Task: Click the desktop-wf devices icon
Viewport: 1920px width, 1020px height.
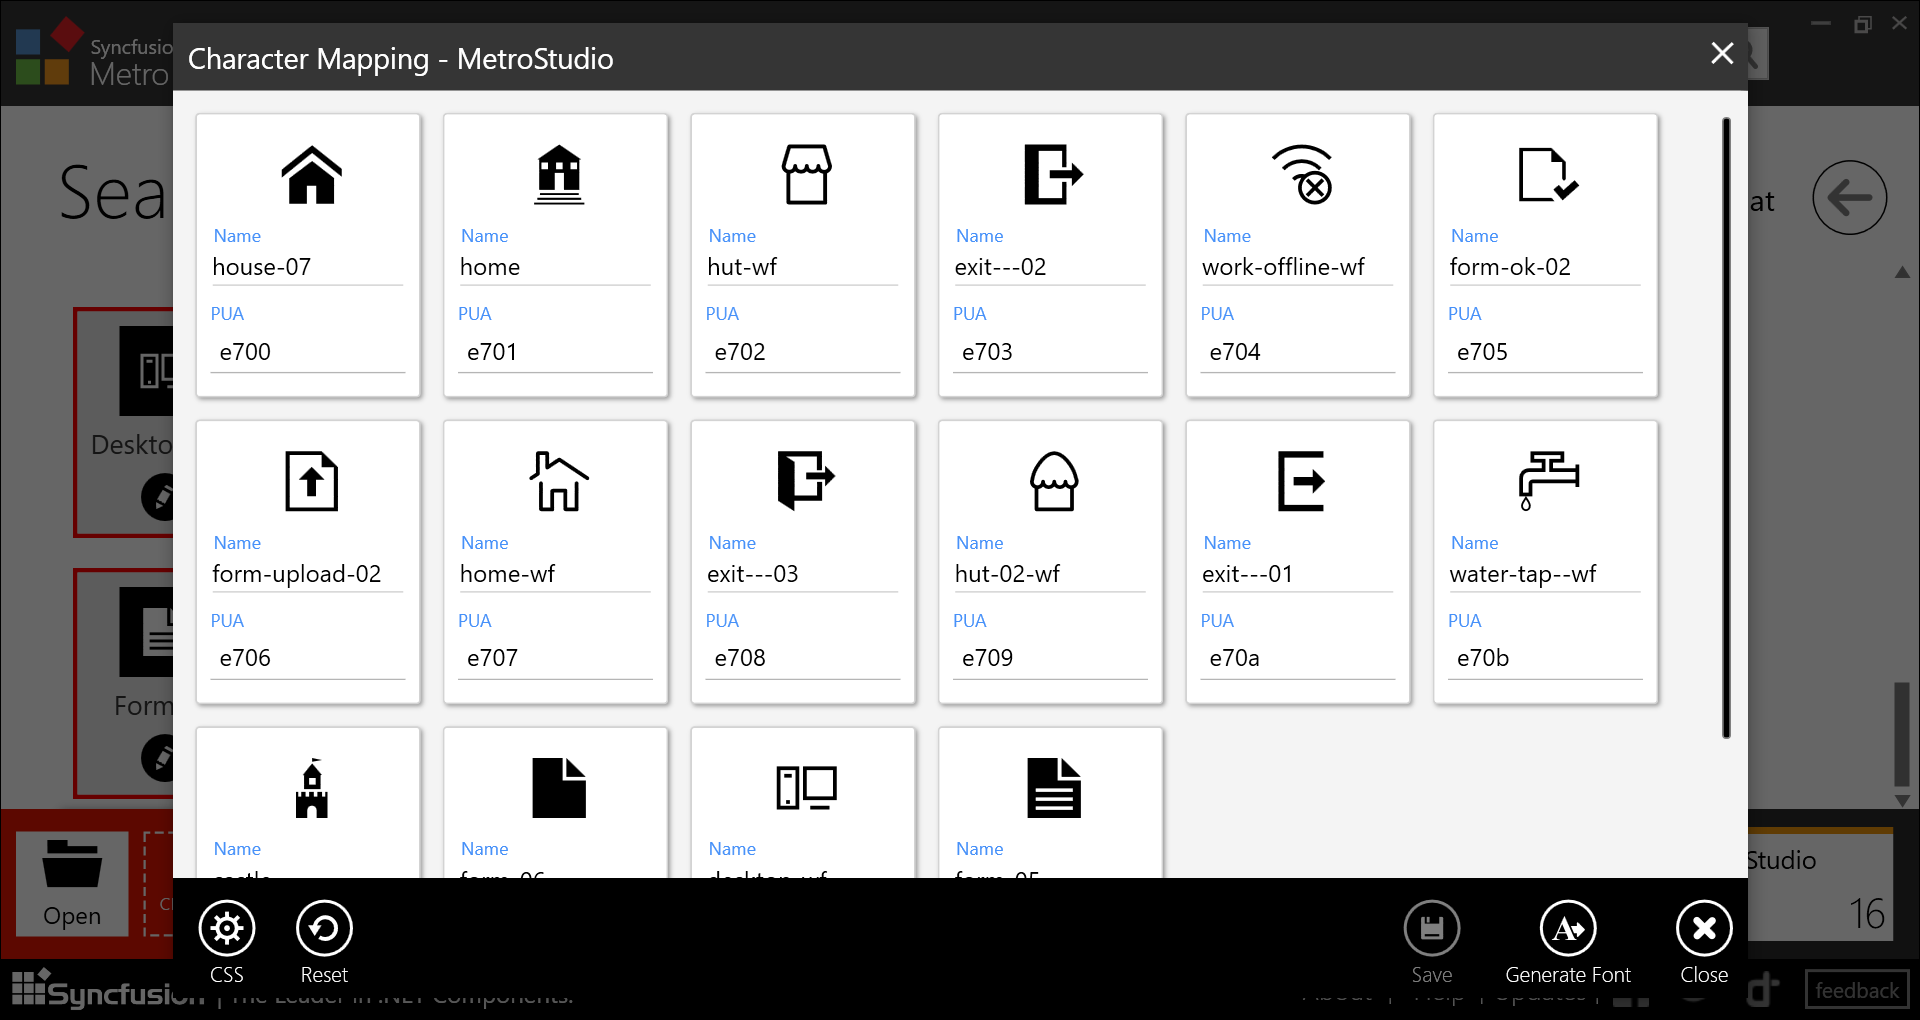Action: pos(805,788)
